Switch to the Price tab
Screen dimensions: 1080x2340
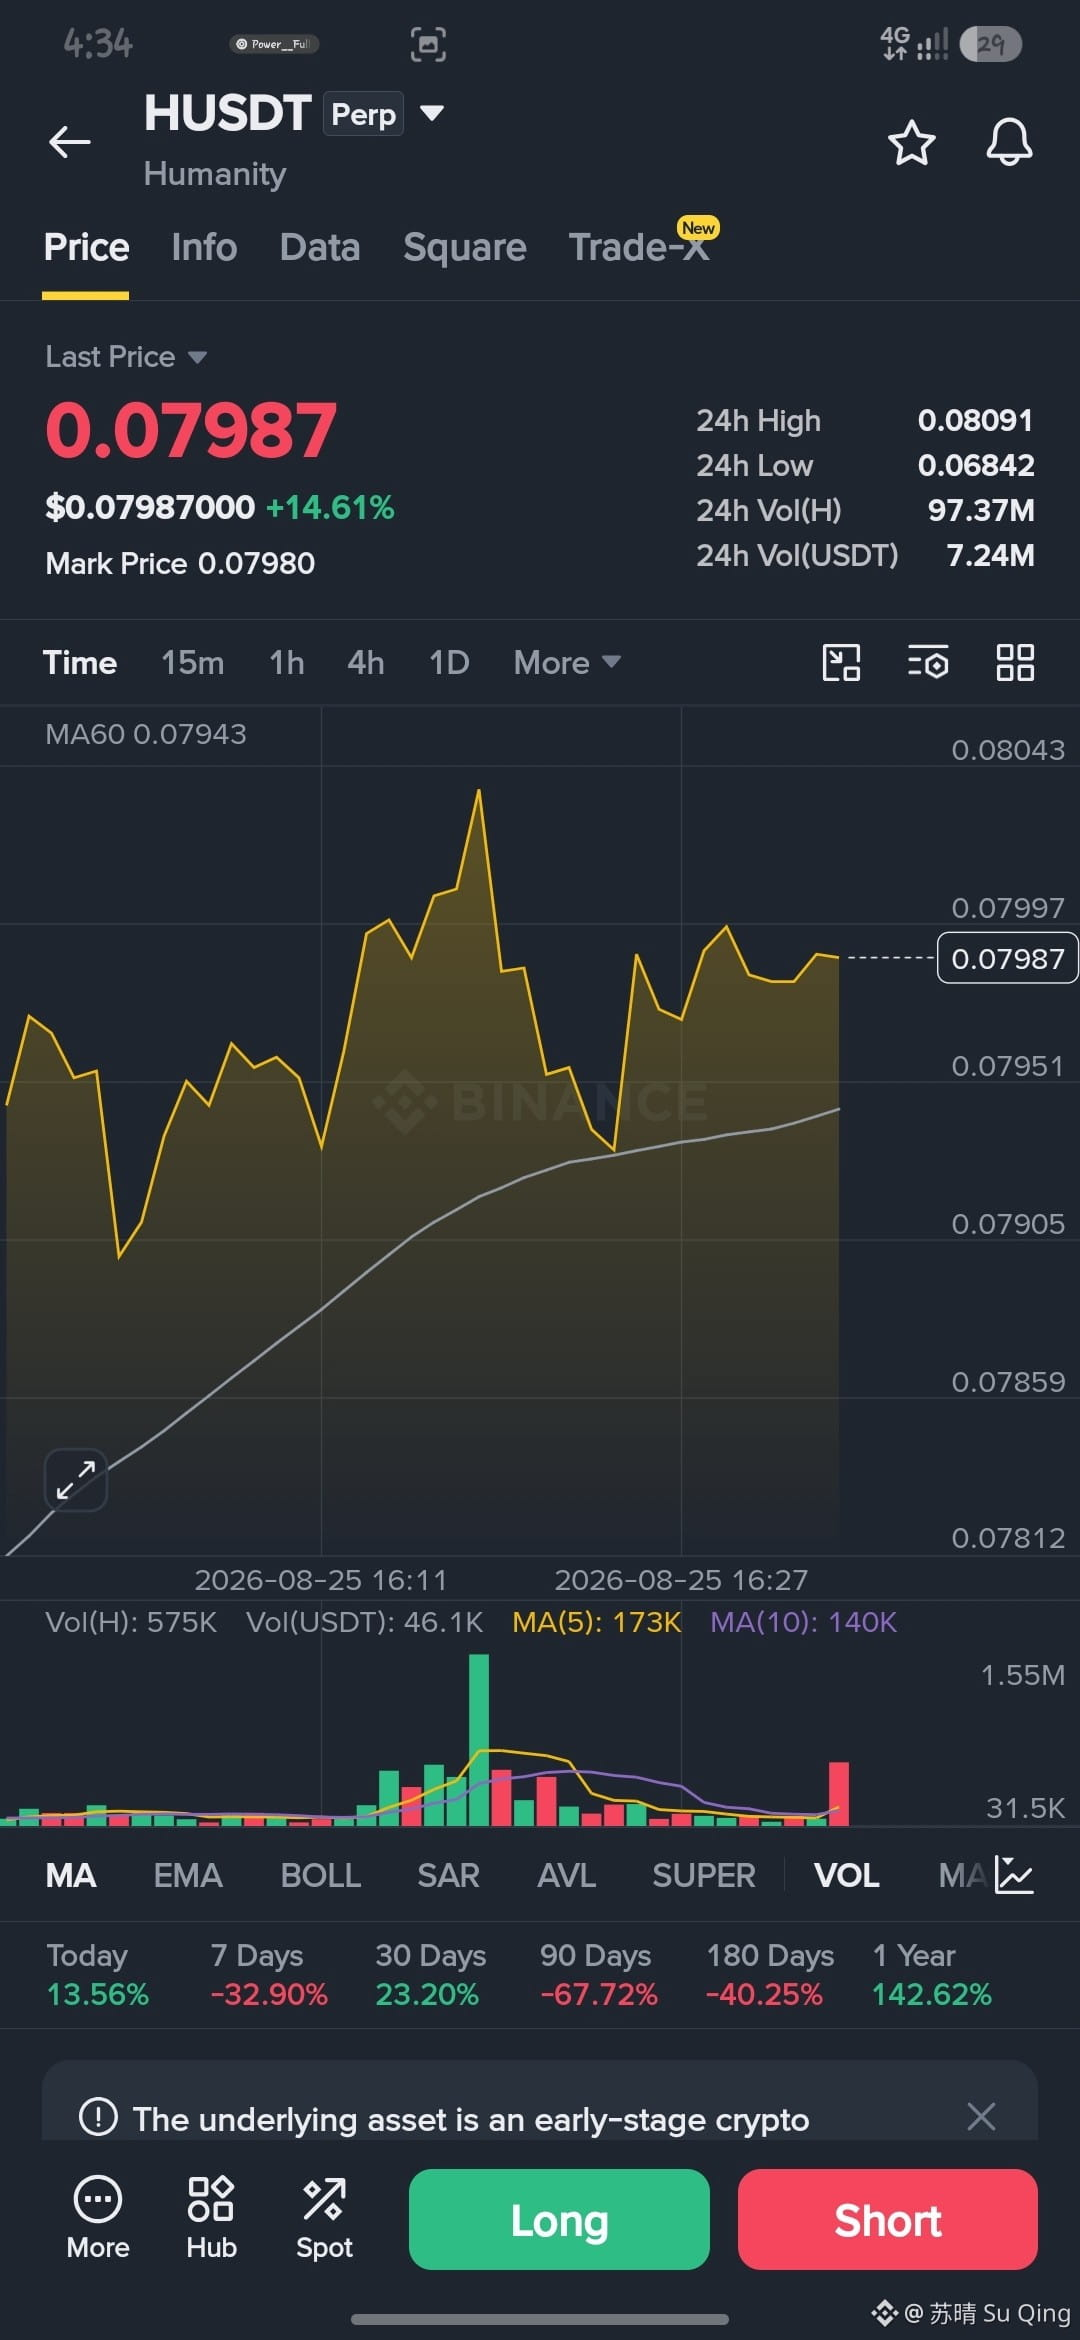tap(86, 247)
